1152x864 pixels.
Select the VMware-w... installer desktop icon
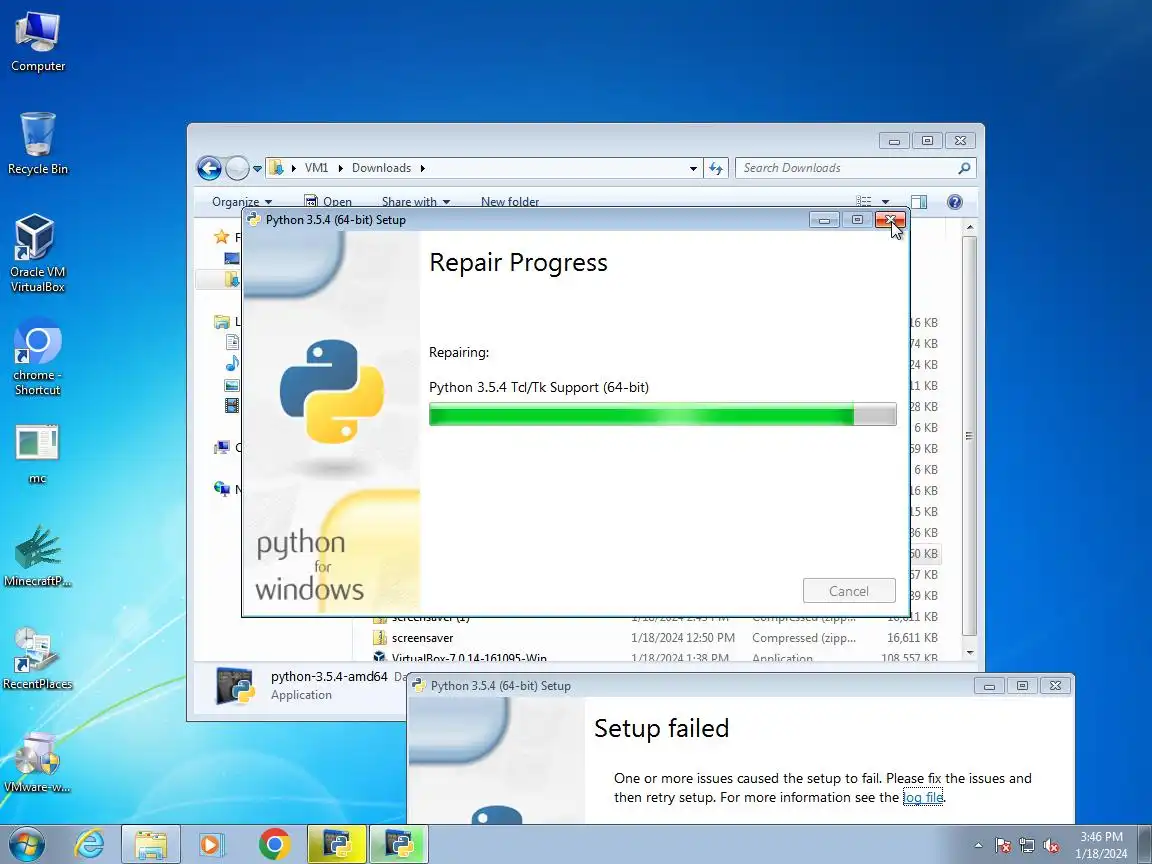[x=37, y=762]
